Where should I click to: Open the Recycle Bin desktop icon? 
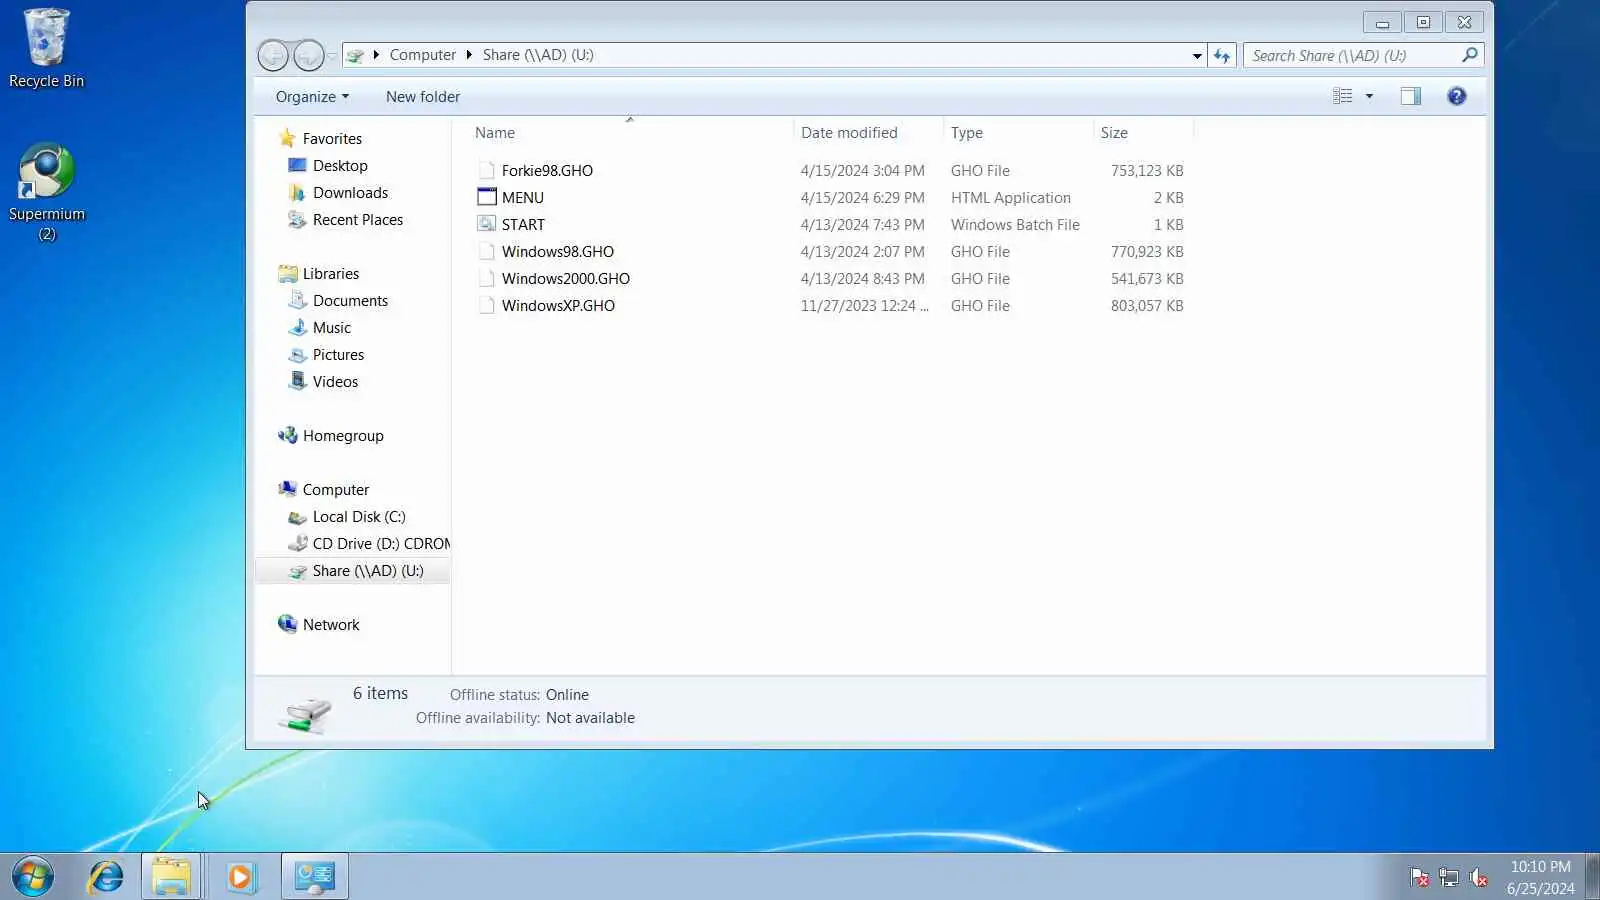click(46, 48)
